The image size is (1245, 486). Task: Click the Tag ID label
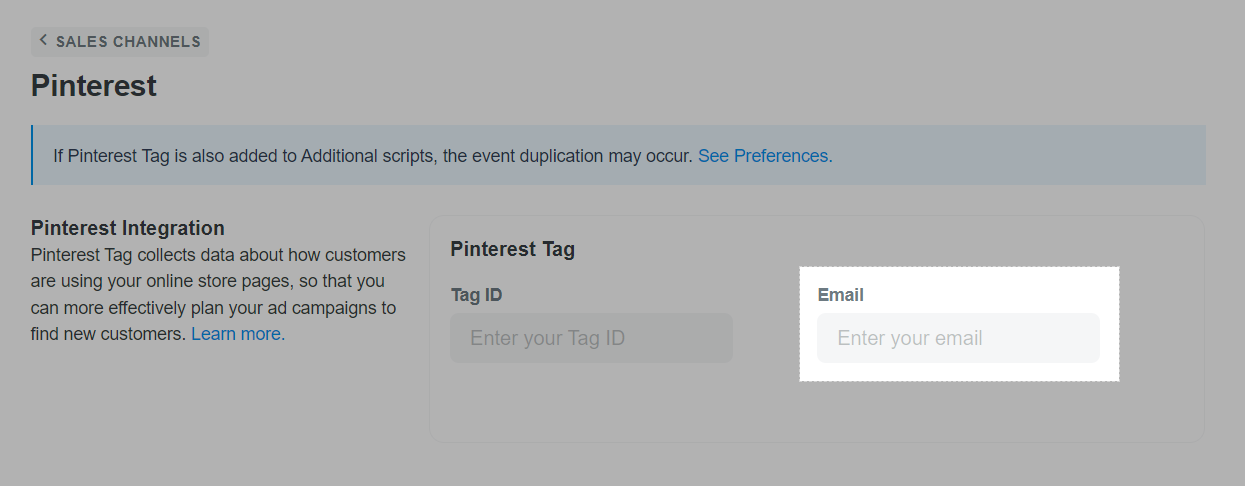click(x=476, y=295)
